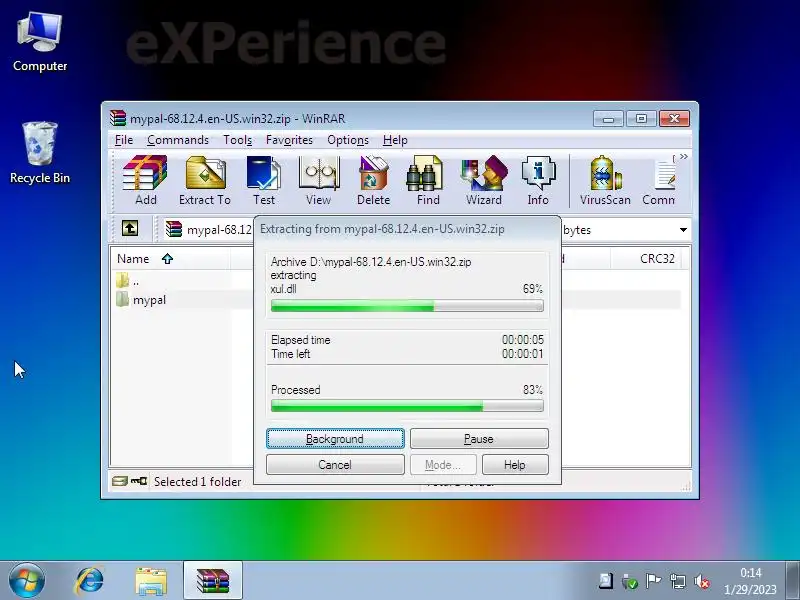Close the WinRAR window

click(674, 119)
